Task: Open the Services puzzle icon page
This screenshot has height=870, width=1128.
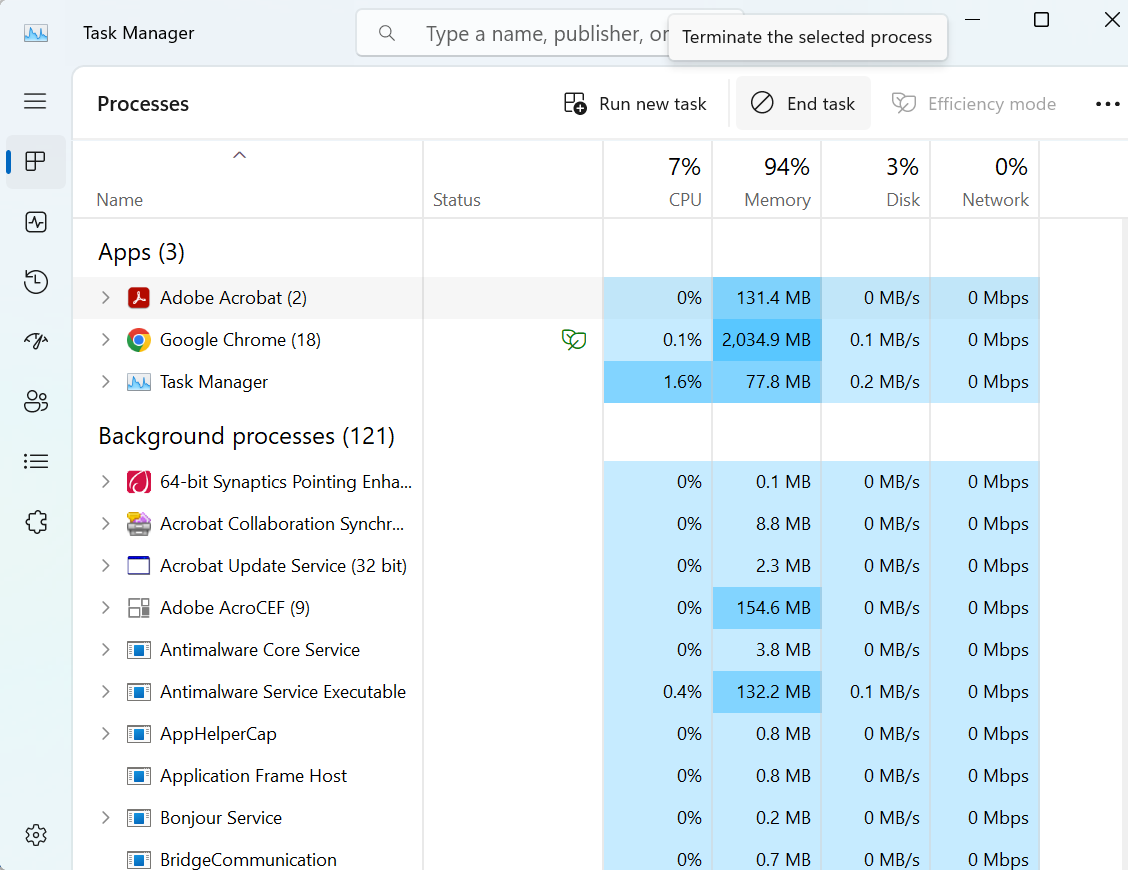Action: tap(36, 522)
